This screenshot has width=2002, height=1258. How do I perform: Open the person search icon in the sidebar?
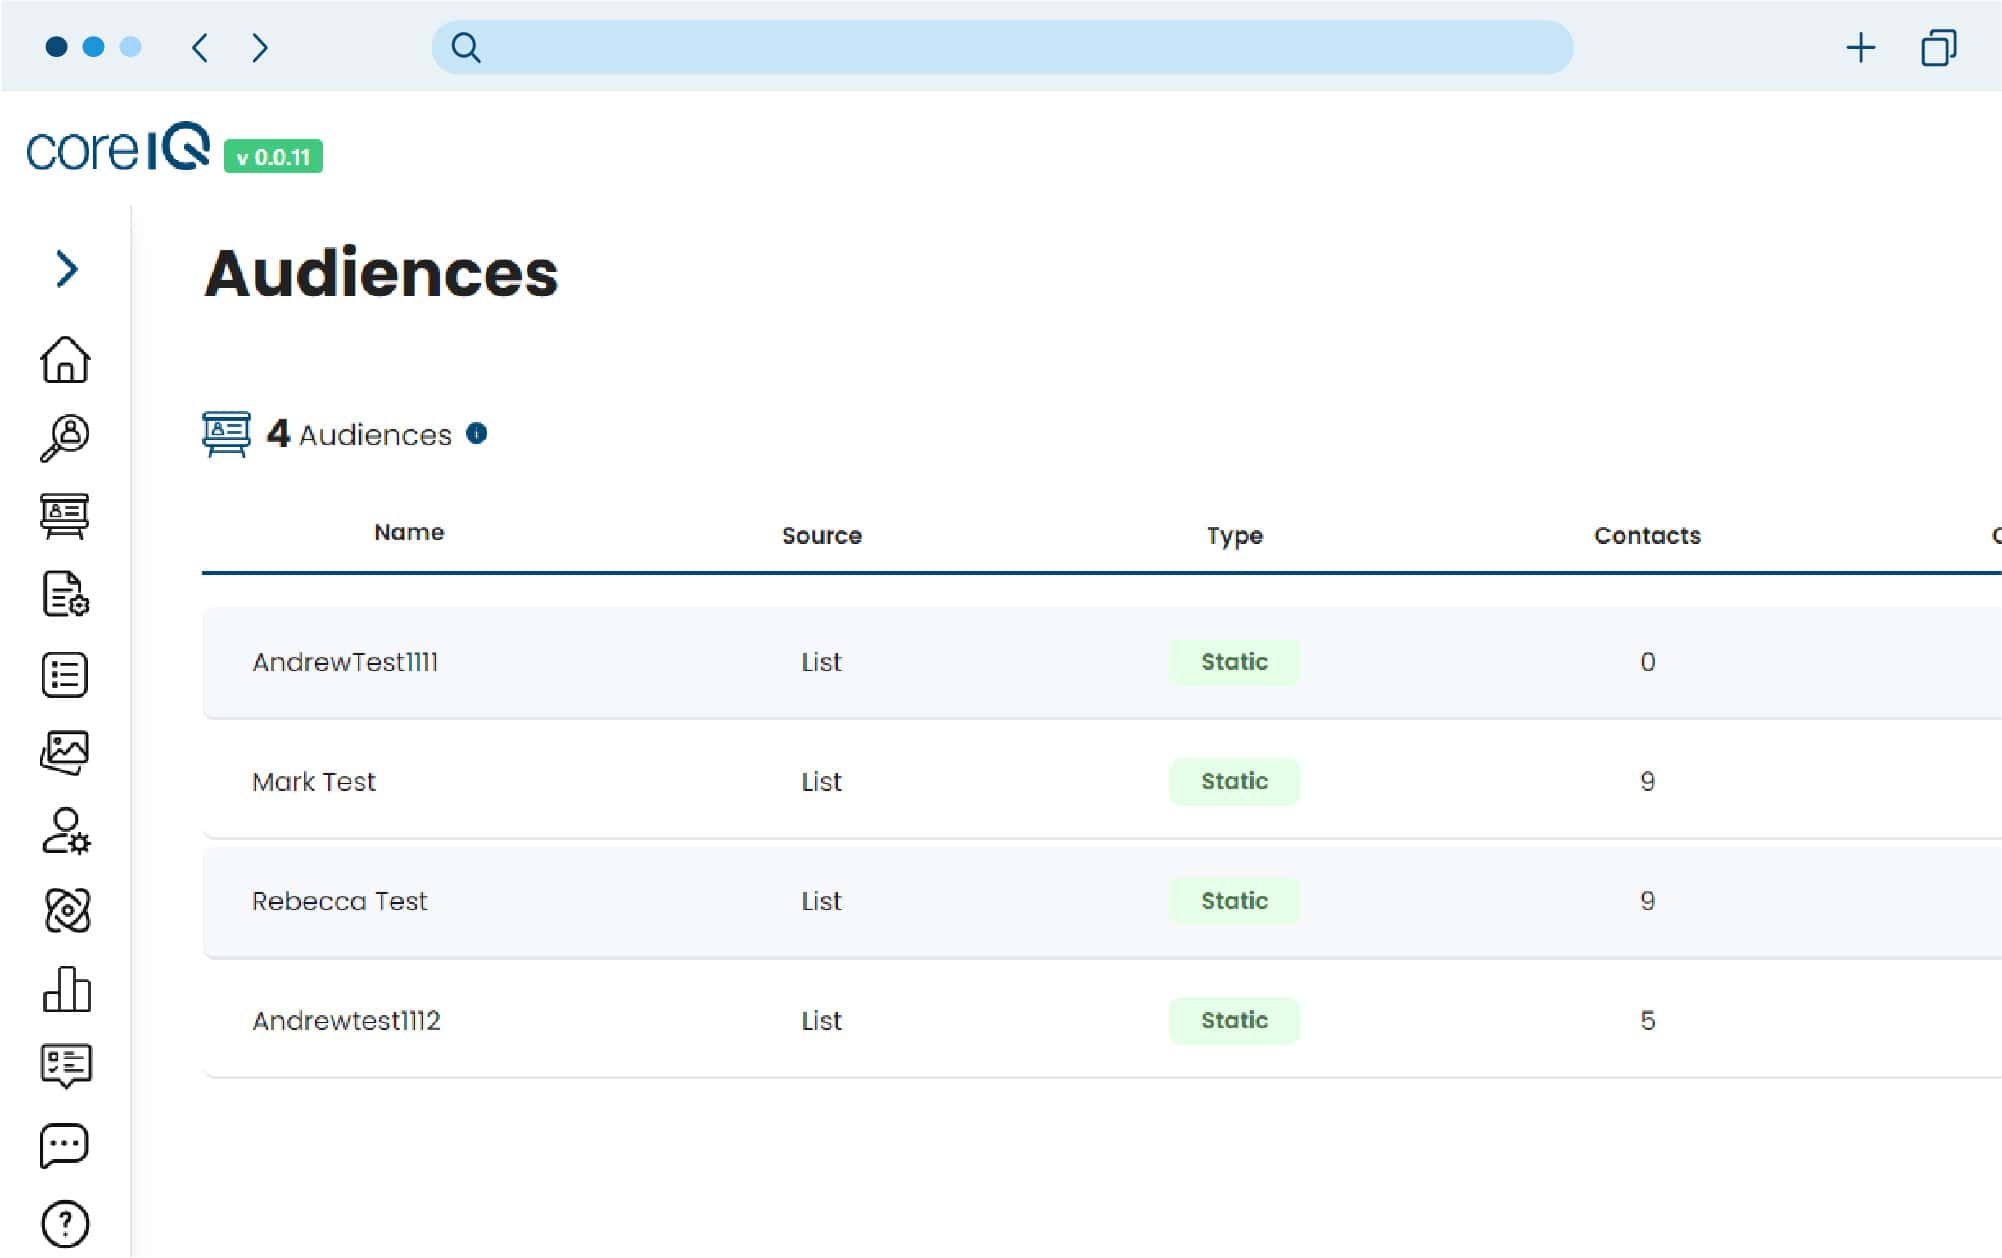tap(65, 438)
